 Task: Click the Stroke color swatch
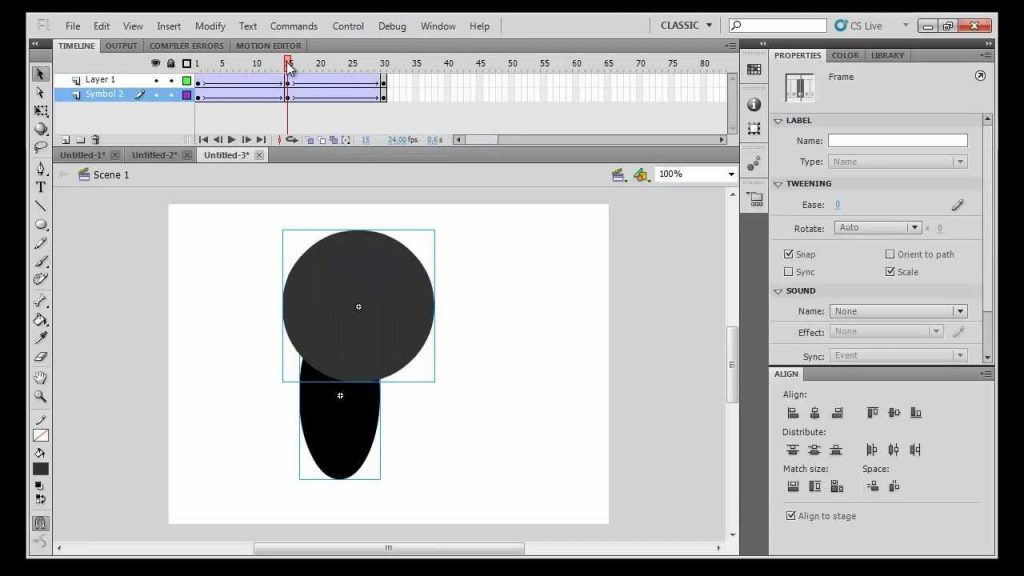click(40, 436)
